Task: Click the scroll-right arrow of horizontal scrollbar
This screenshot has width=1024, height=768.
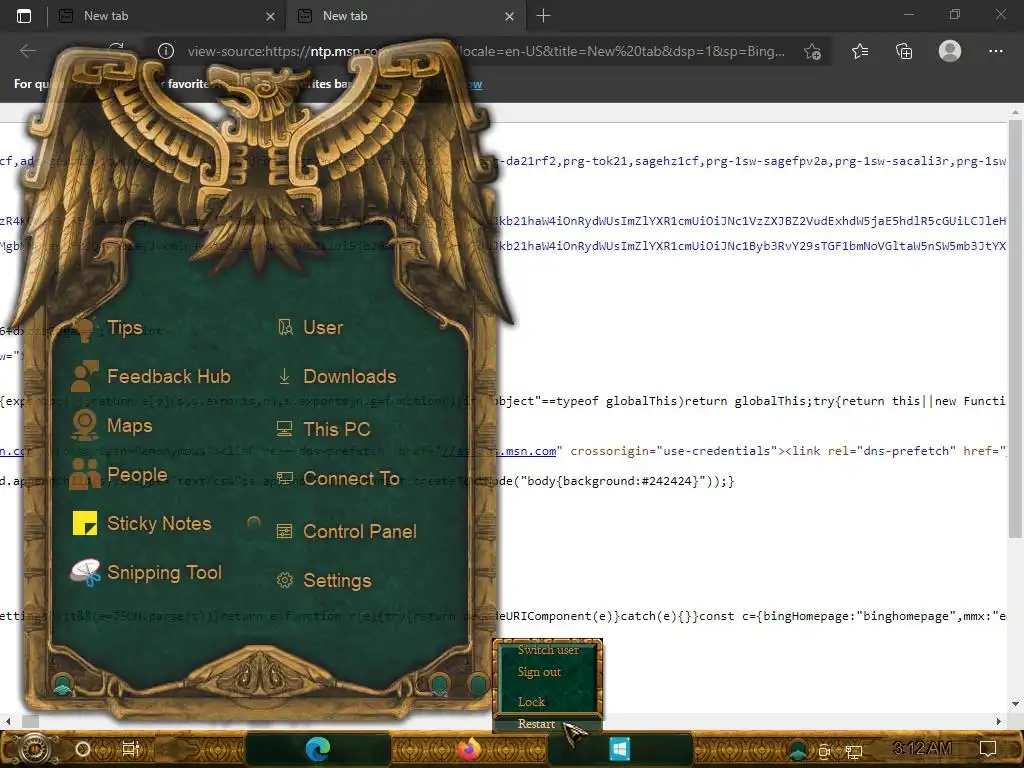Action: point(999,722)
